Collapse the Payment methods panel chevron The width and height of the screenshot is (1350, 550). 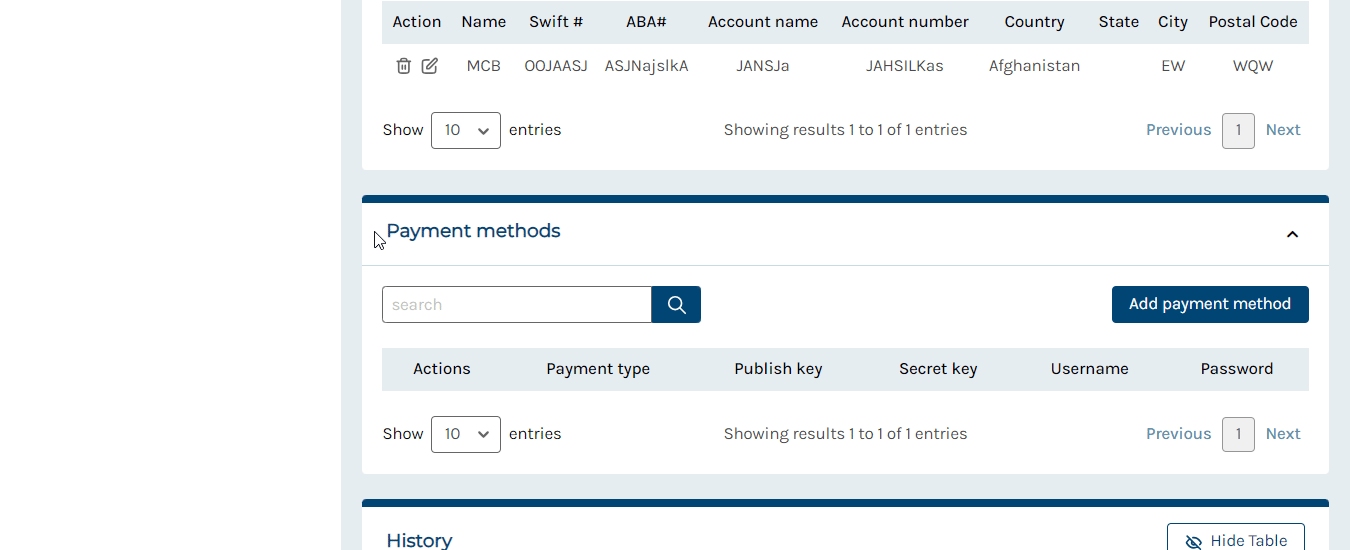point(1292,234)
